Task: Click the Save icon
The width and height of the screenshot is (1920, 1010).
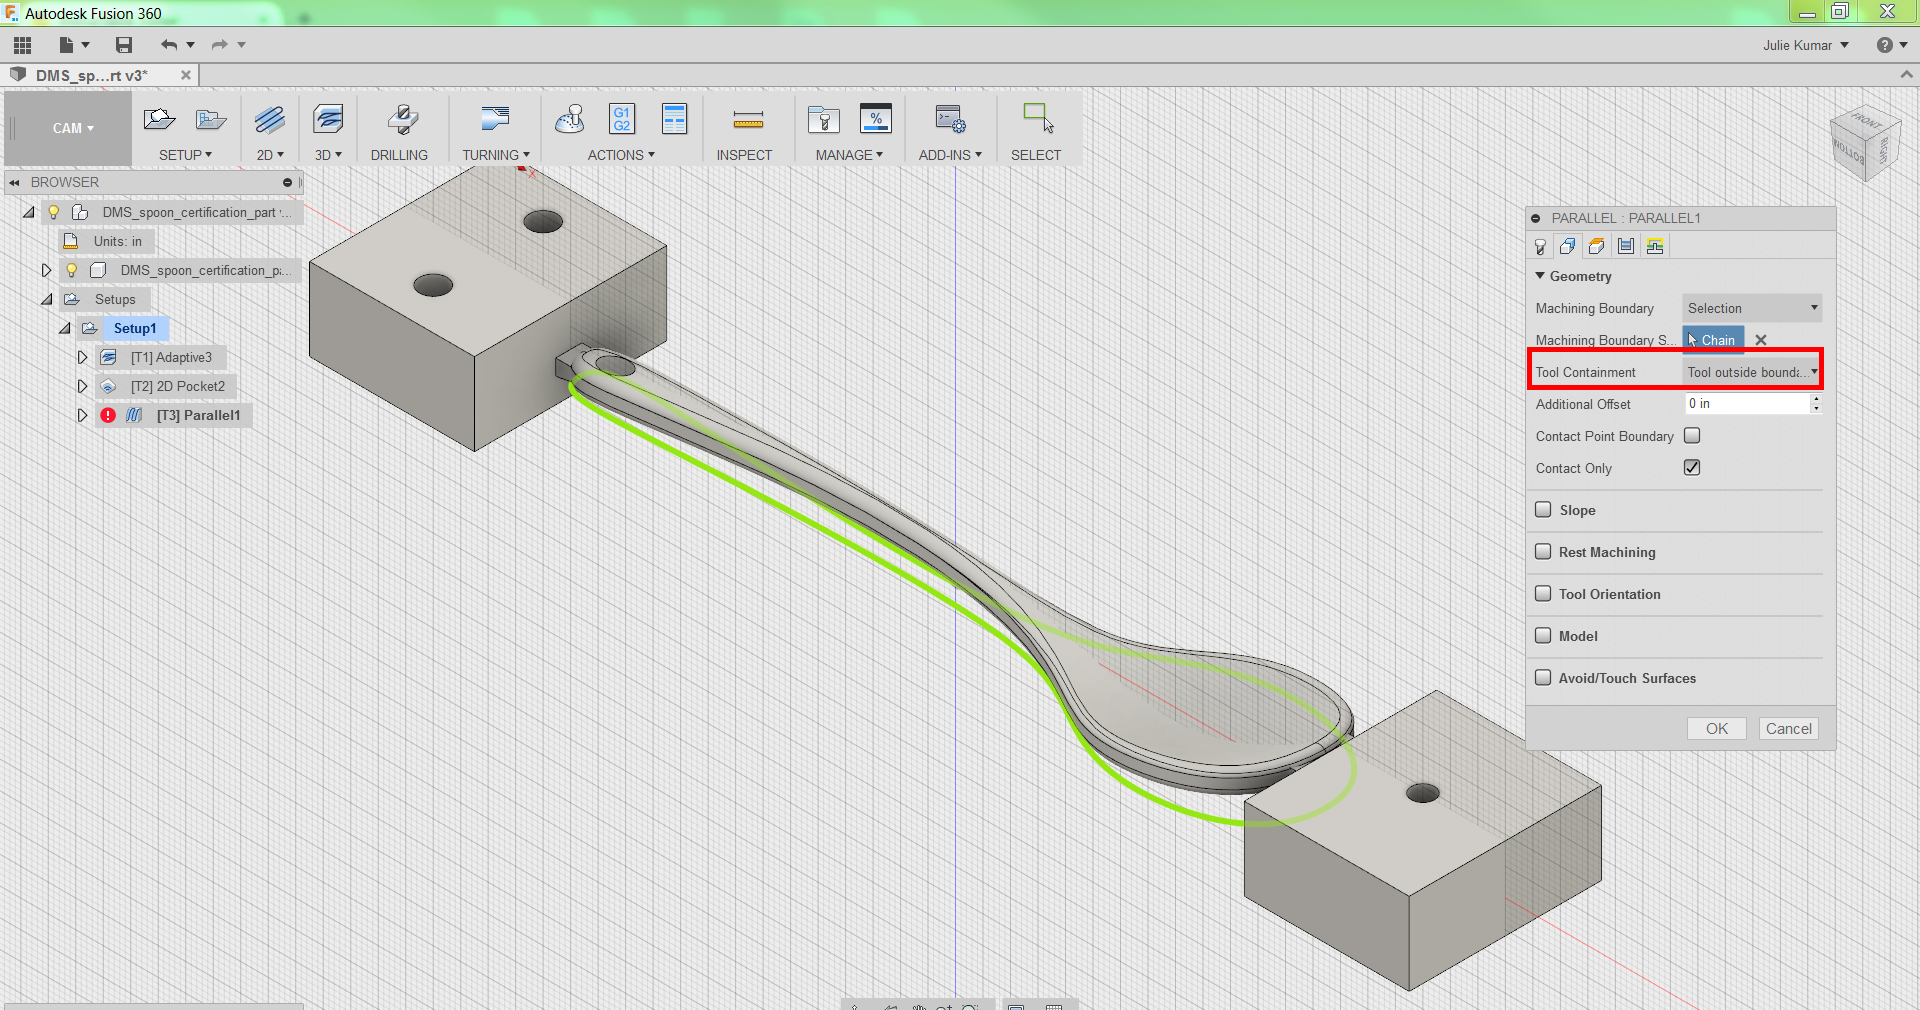Action: [x=124, y=45]
